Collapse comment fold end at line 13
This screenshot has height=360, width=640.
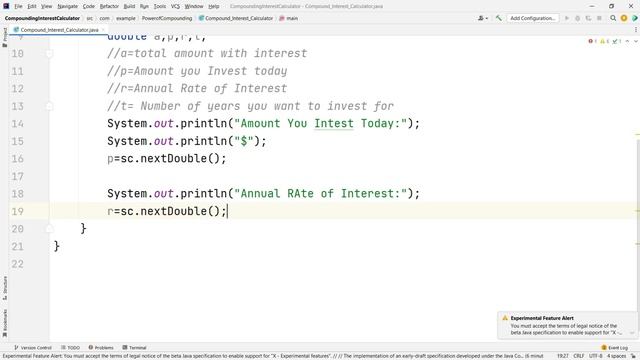tap(49, 106)
